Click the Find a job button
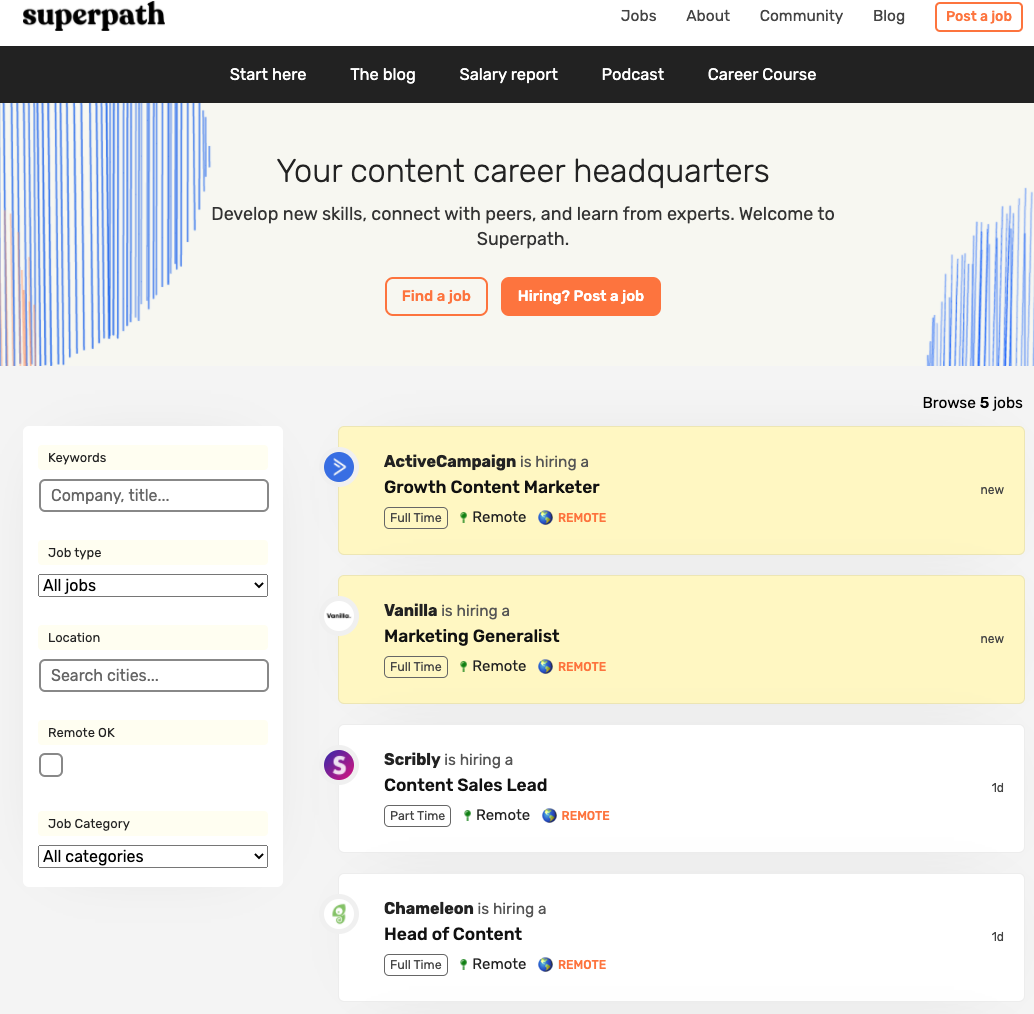Image resolution: width=1034 pixels, height=1014 pixels. (436, 296)
